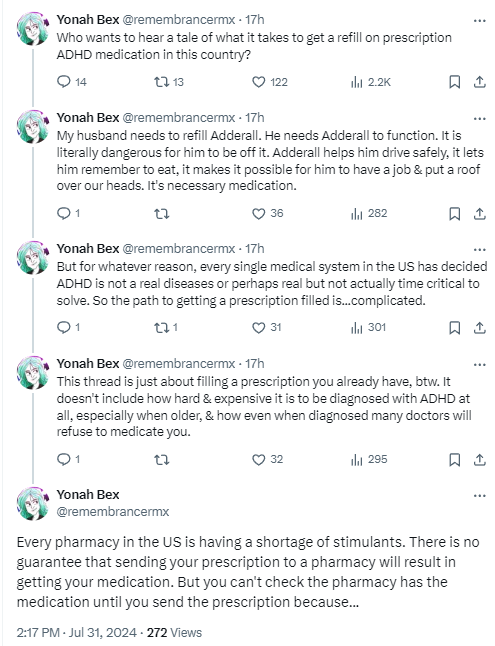Bookmark the tweet with 31 likes
Viewport: 495px width, 646px height.
454,328
